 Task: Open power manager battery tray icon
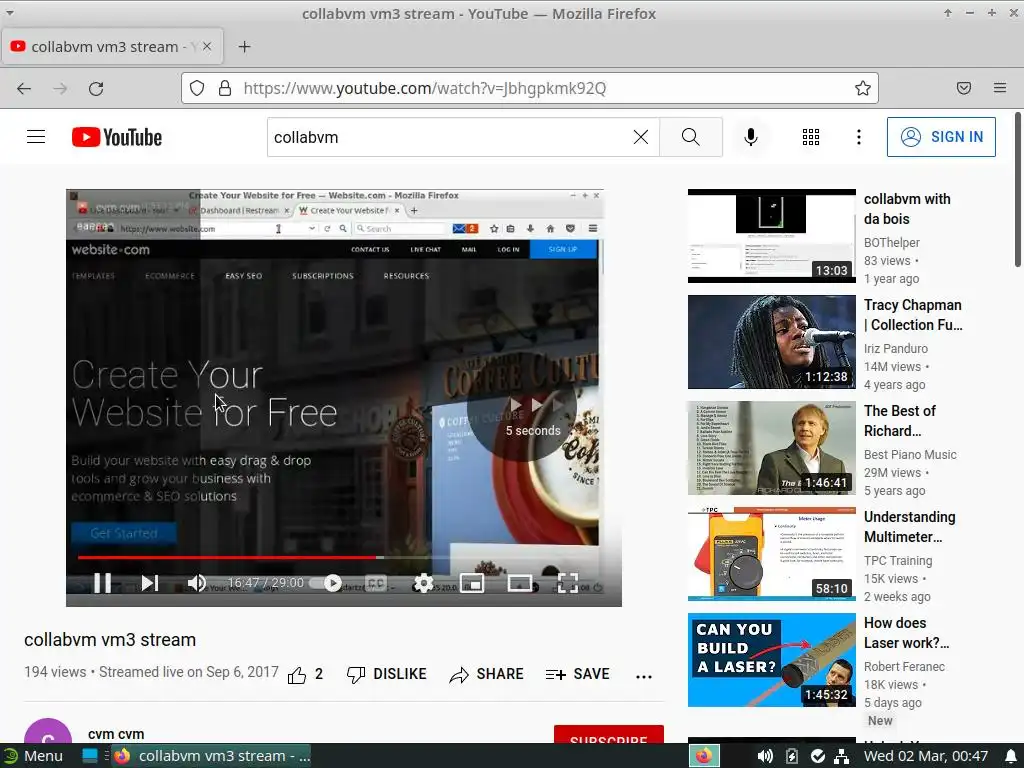point(791,756)
